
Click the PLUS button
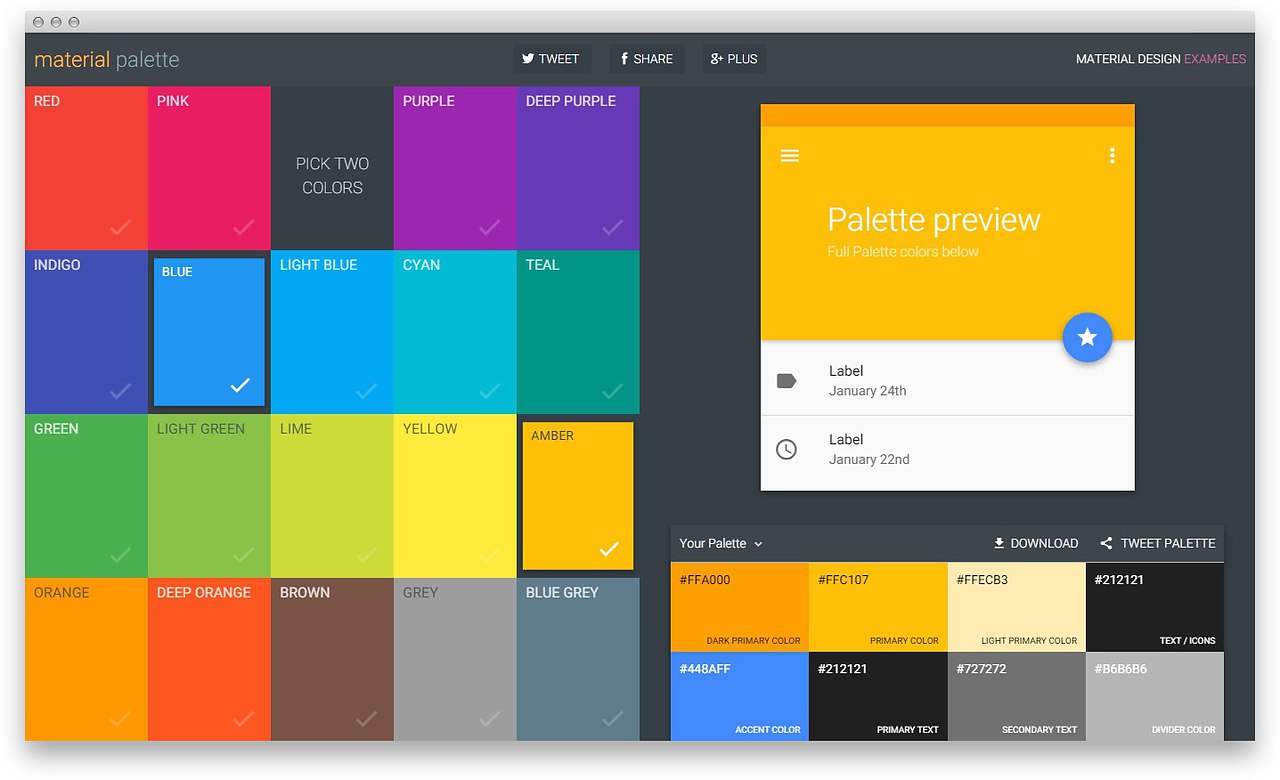(734, 59)
